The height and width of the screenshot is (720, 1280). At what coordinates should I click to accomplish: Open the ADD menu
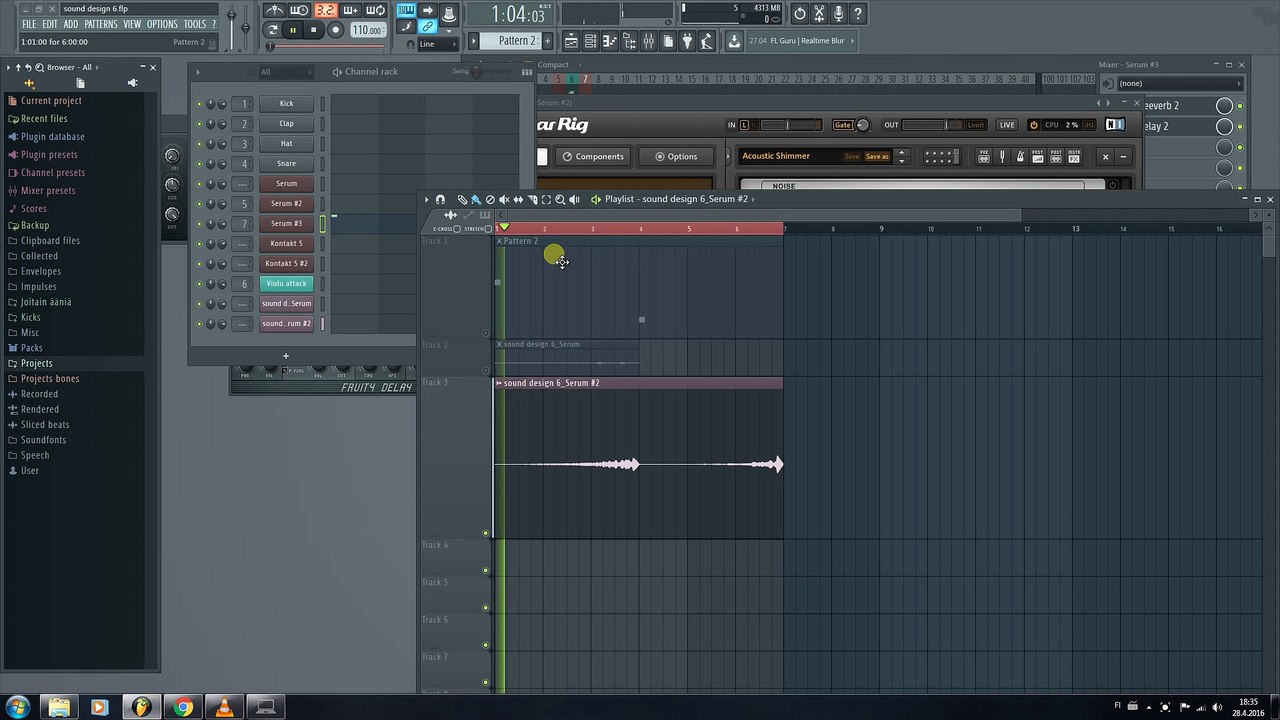pyautogui.click(x=71, y=24)
